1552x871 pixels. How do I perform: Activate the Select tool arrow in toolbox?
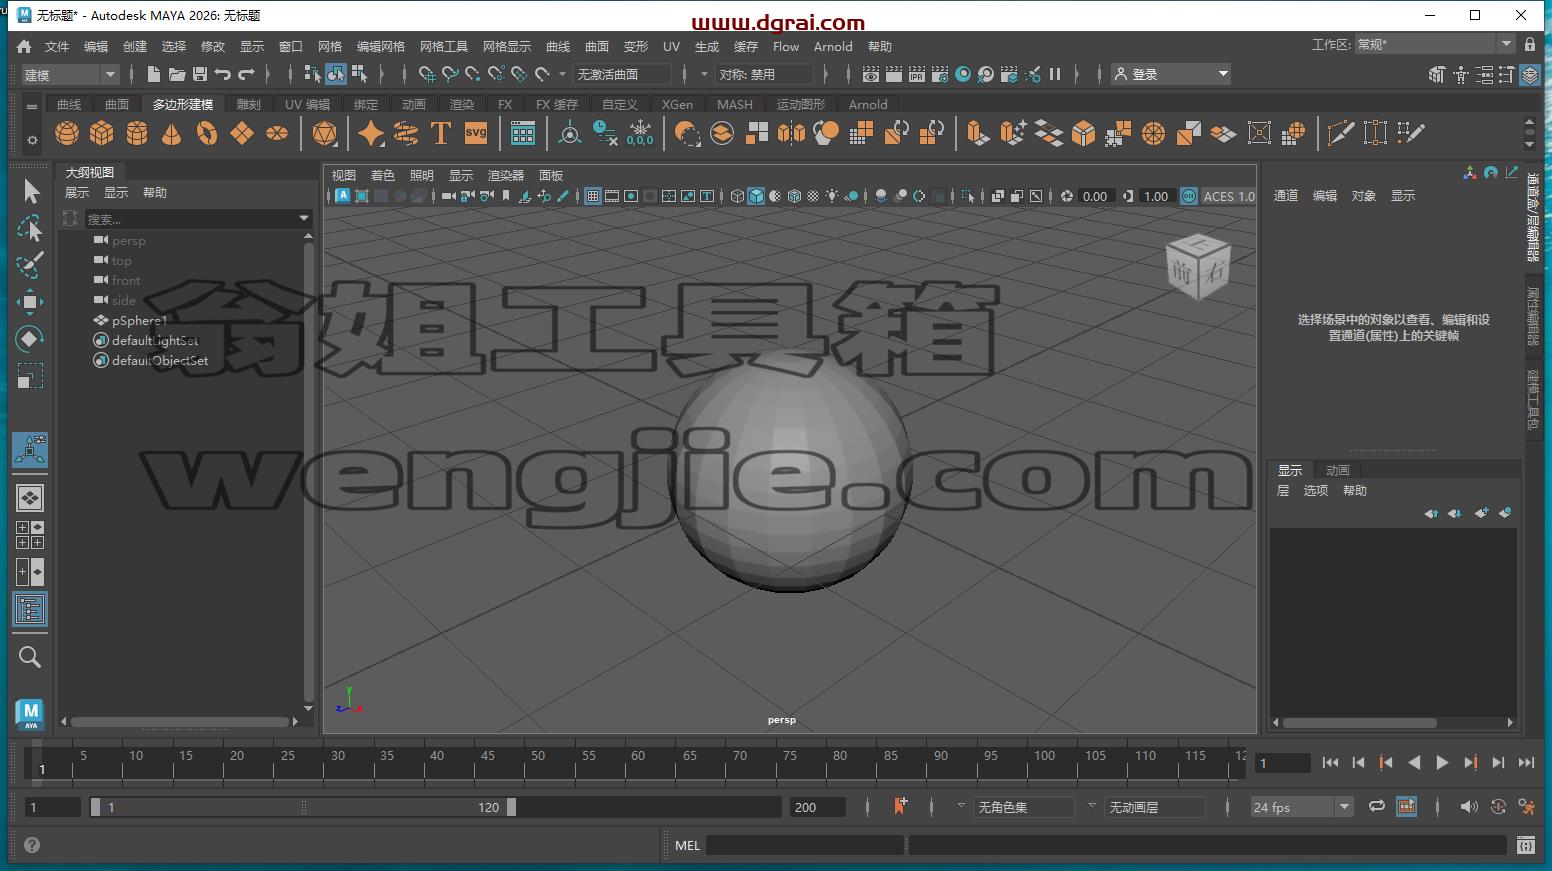(x=30, y=191)
